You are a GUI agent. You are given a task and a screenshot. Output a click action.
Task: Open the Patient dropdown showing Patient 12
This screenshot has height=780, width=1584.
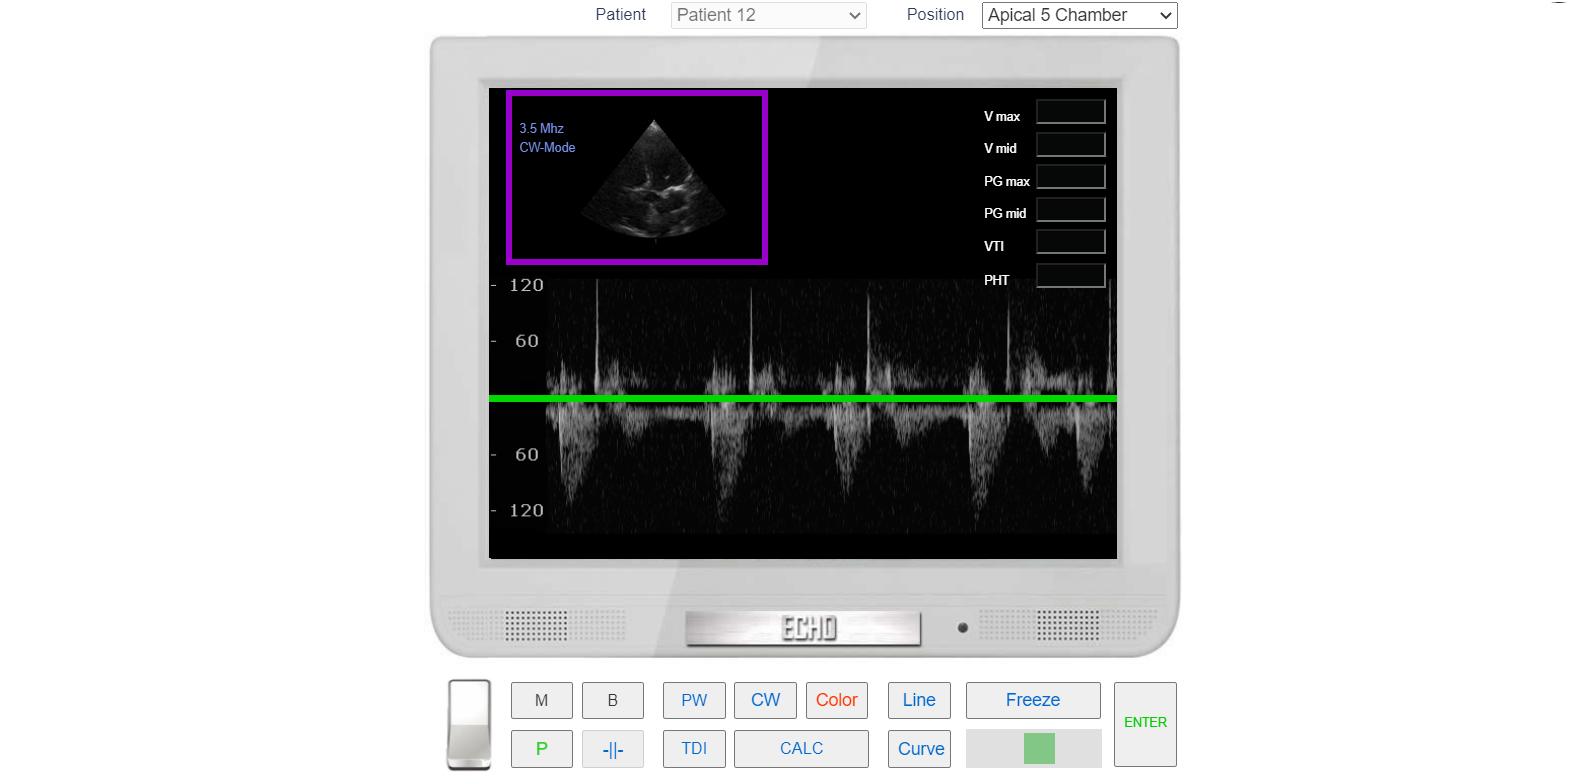(x=768, y=15)
